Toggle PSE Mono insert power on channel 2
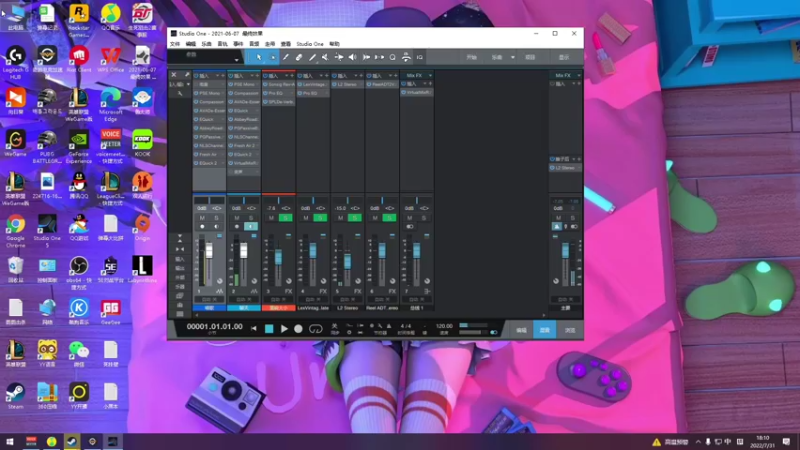800x450 pixels. tap(231, 85)
